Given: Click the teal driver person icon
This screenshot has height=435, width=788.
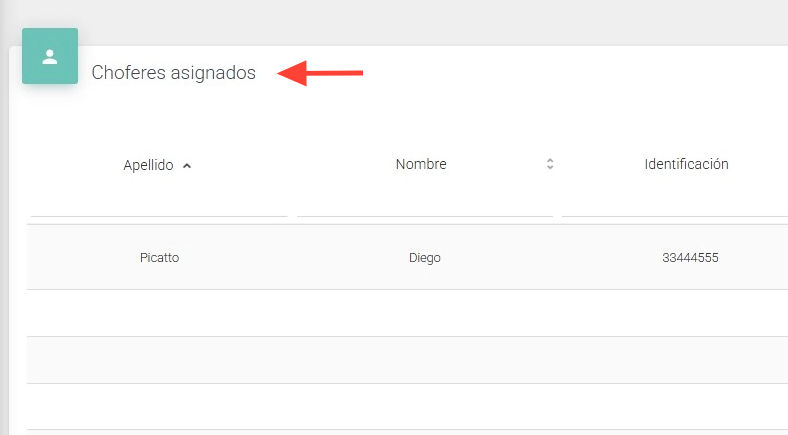Looking at the screenshot, I should click(50, 56).
